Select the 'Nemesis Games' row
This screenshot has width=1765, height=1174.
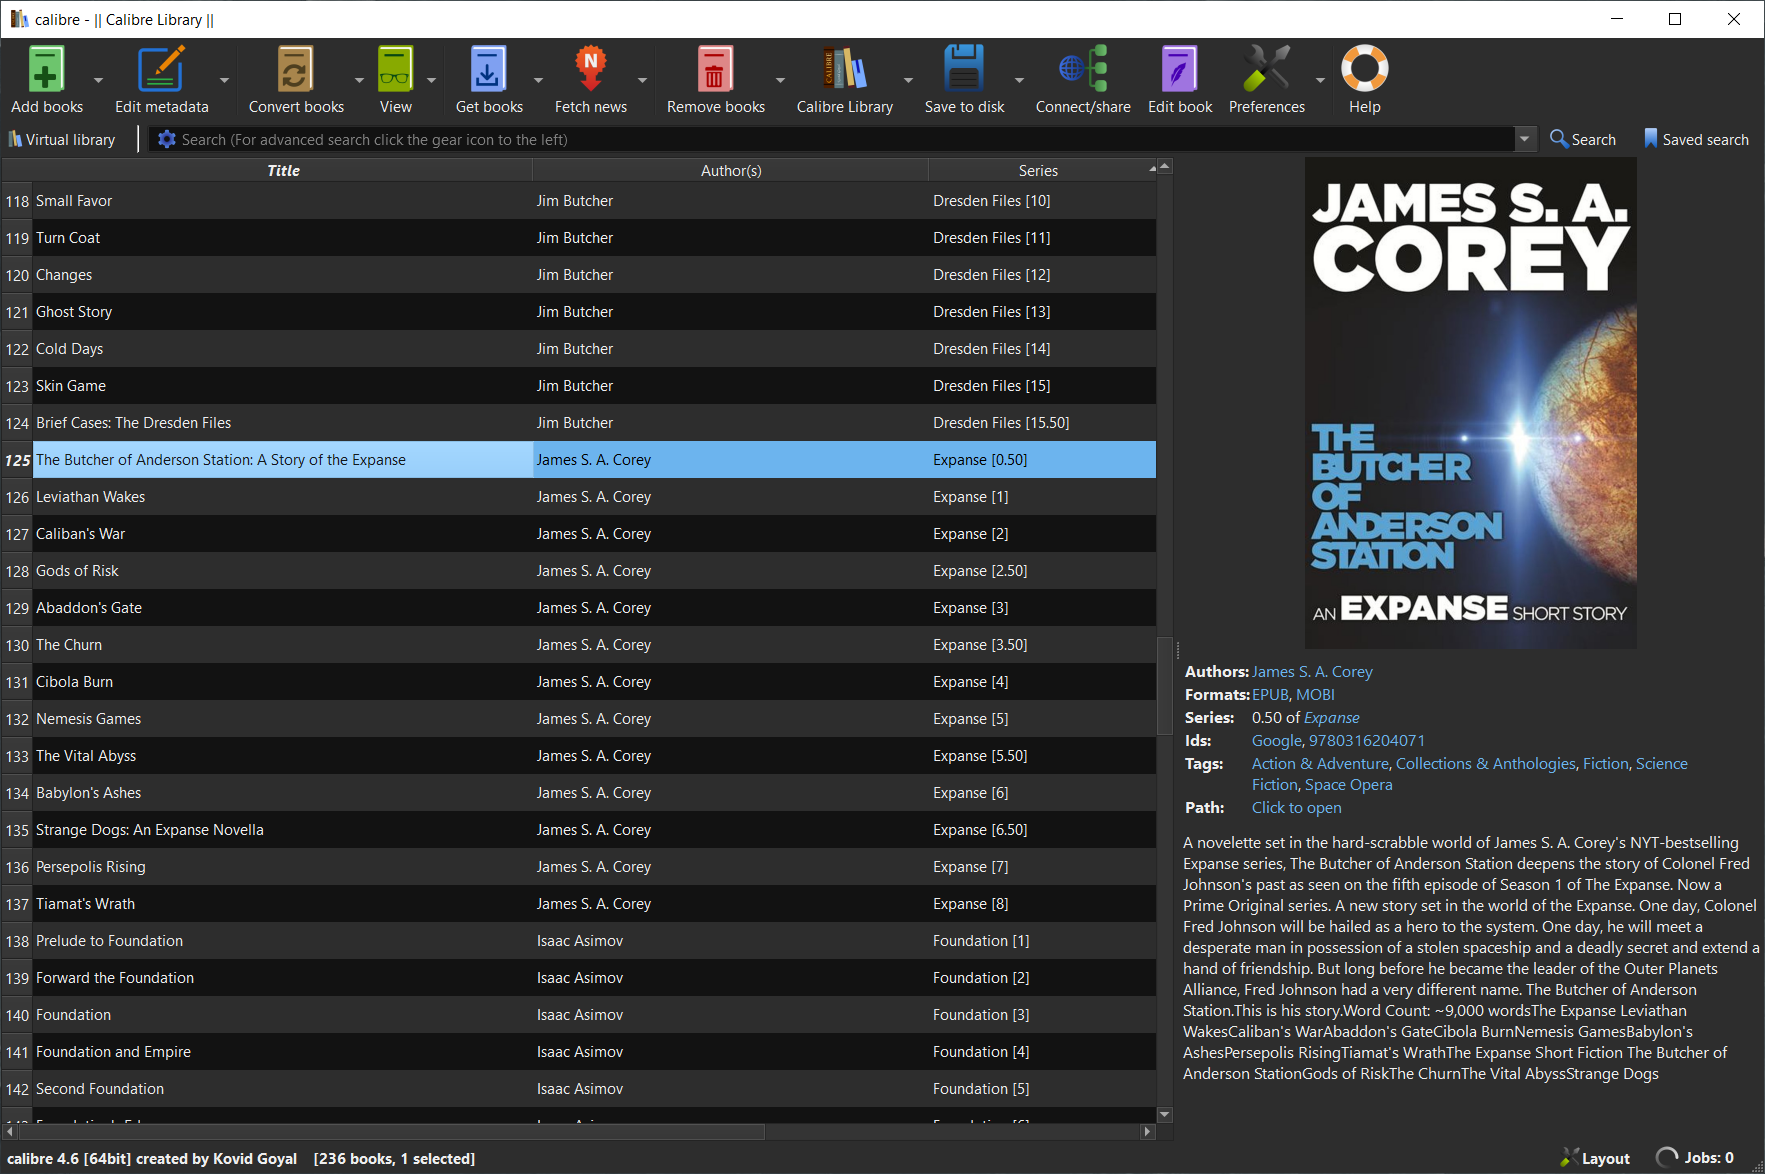tap(580, 719)
